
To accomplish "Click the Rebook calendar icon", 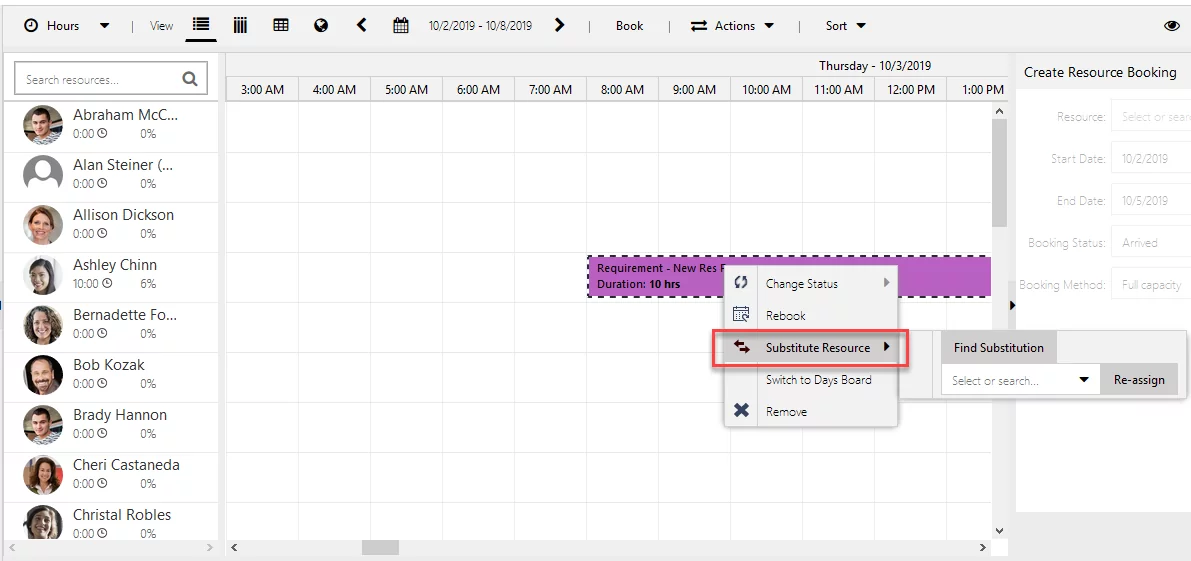I will pos(741,314).
